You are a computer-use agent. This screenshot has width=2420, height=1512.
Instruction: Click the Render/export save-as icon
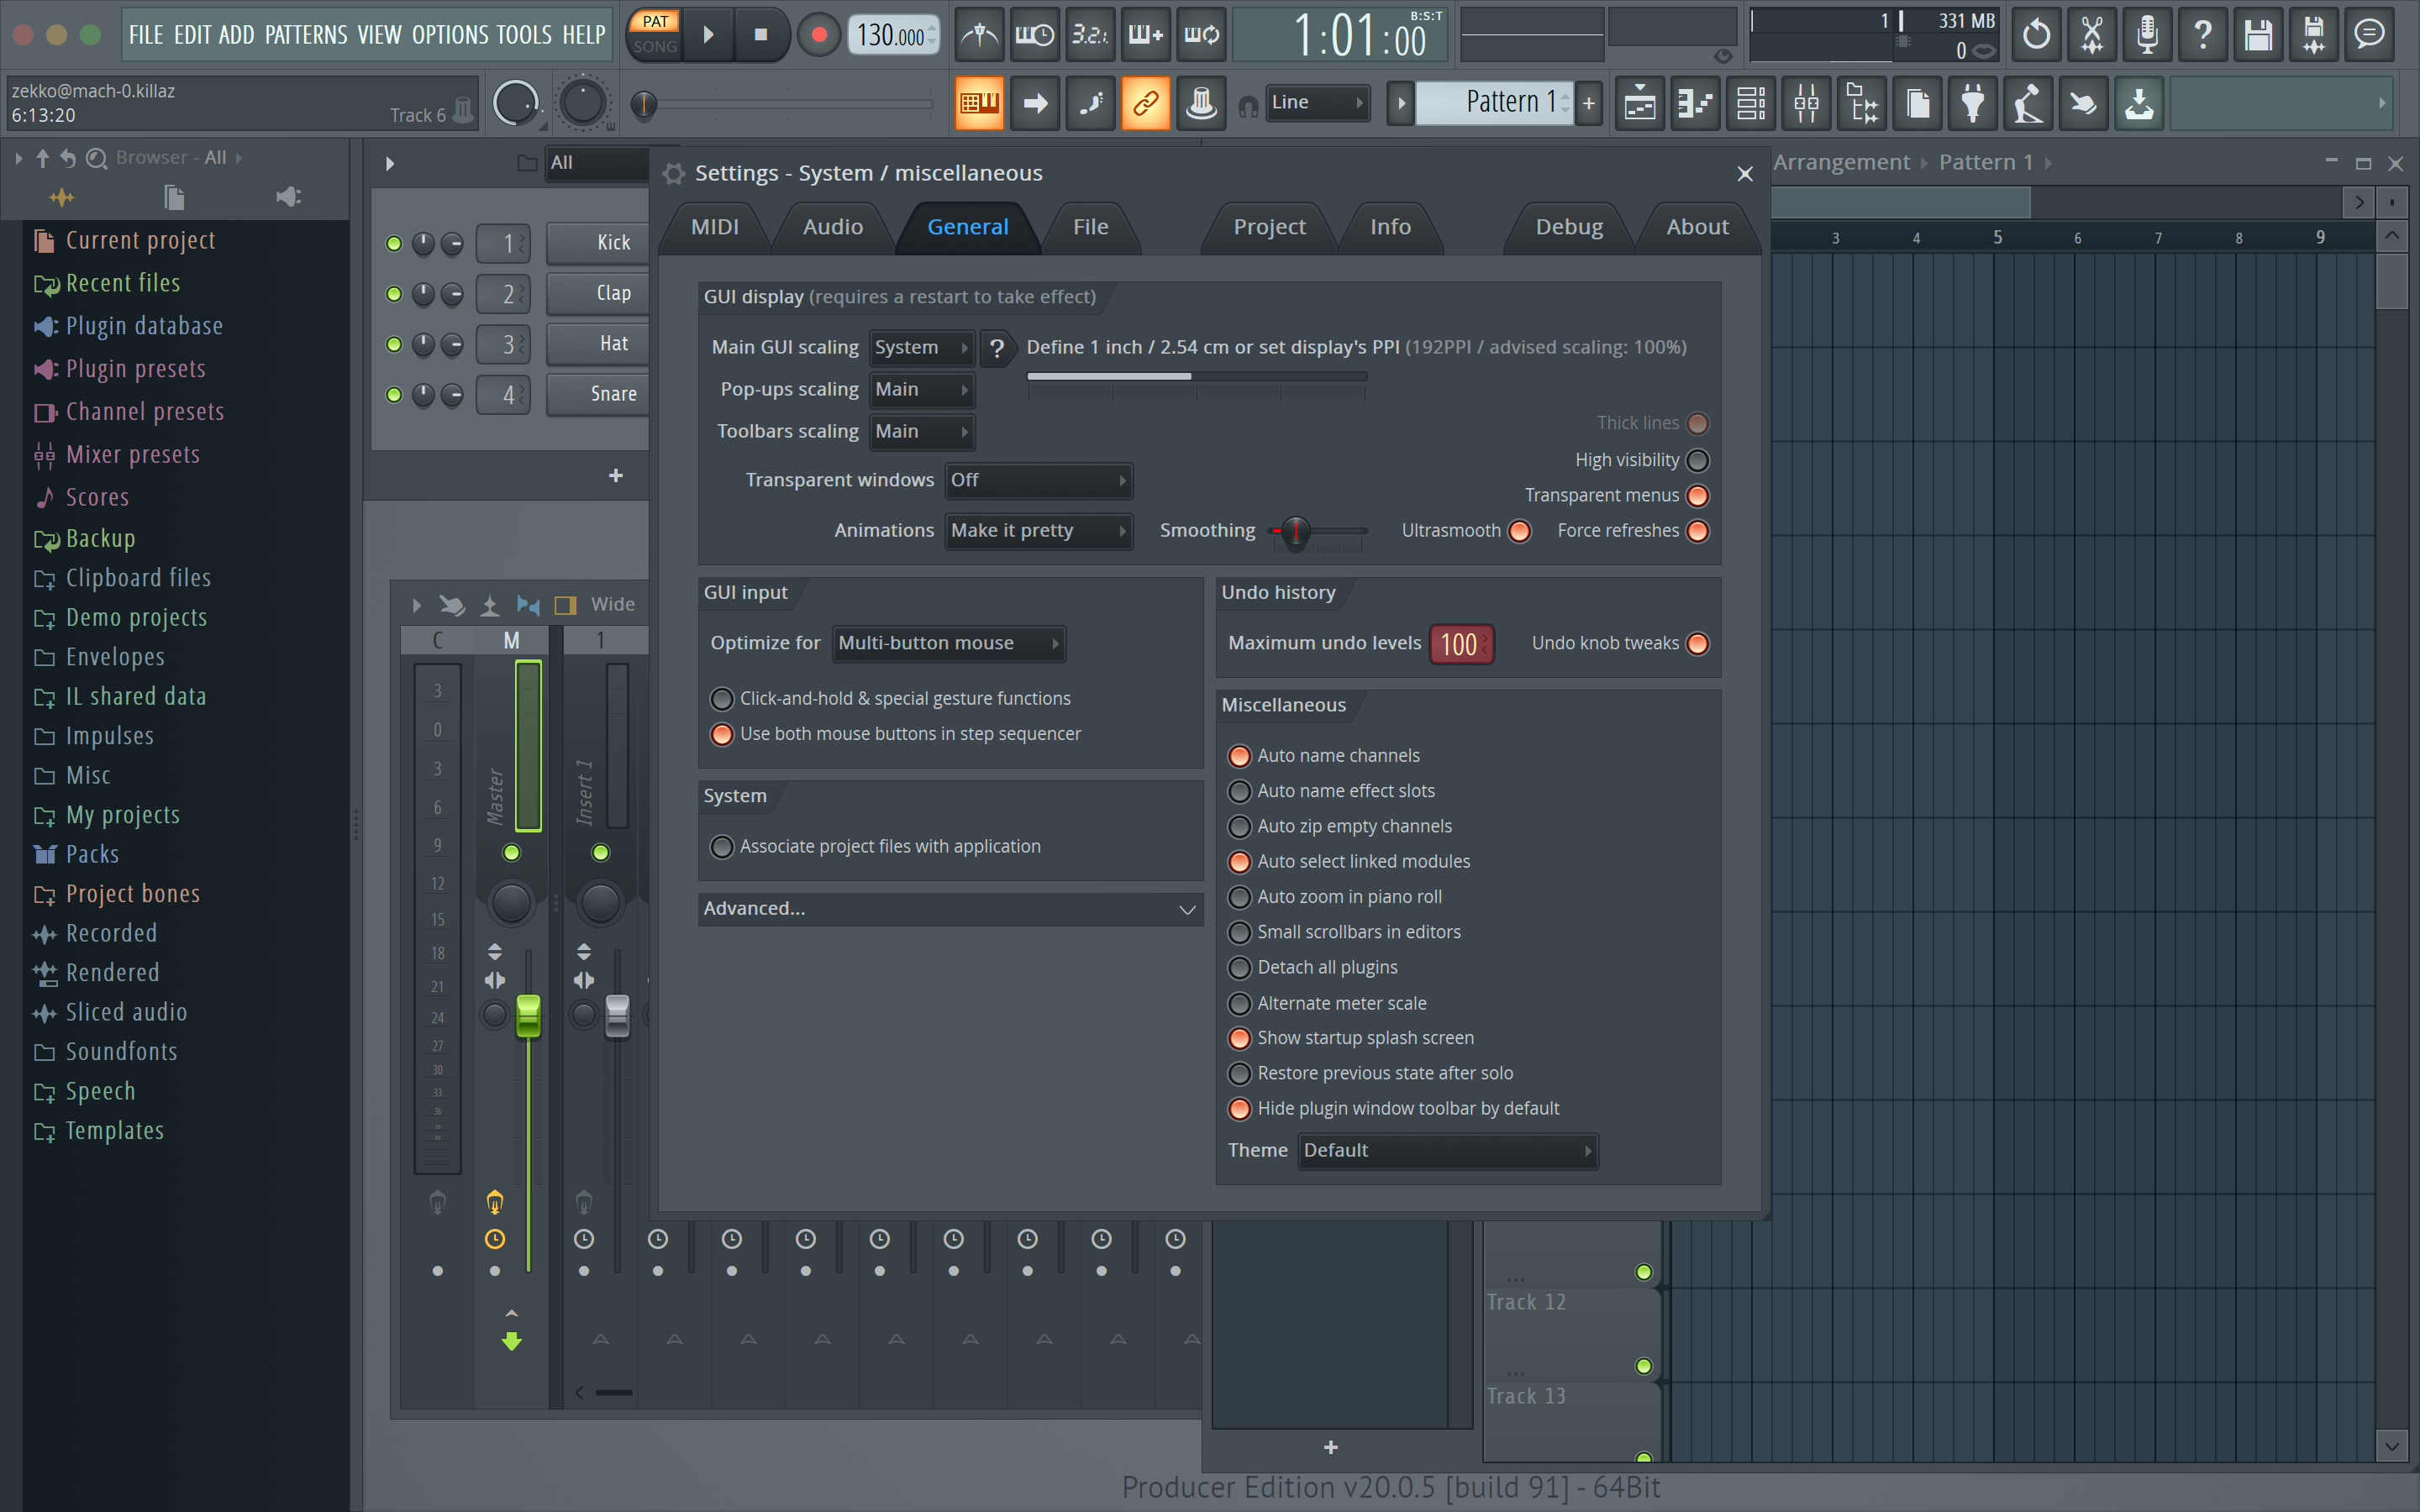tap(2314, 35)
